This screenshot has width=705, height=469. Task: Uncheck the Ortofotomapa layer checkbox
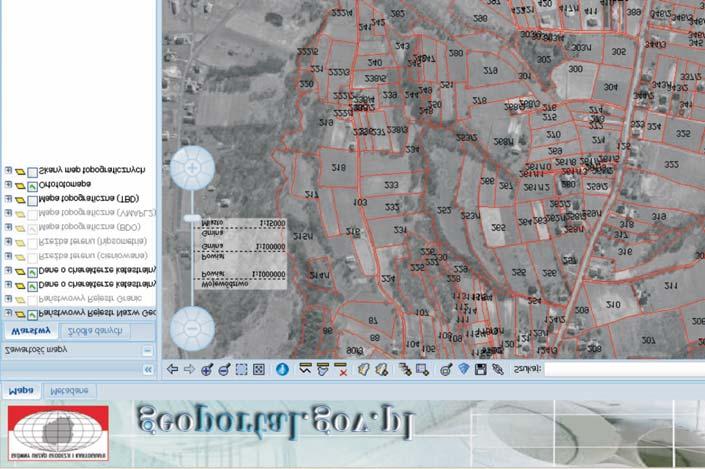pyautogui.click(x=32, y=186)
